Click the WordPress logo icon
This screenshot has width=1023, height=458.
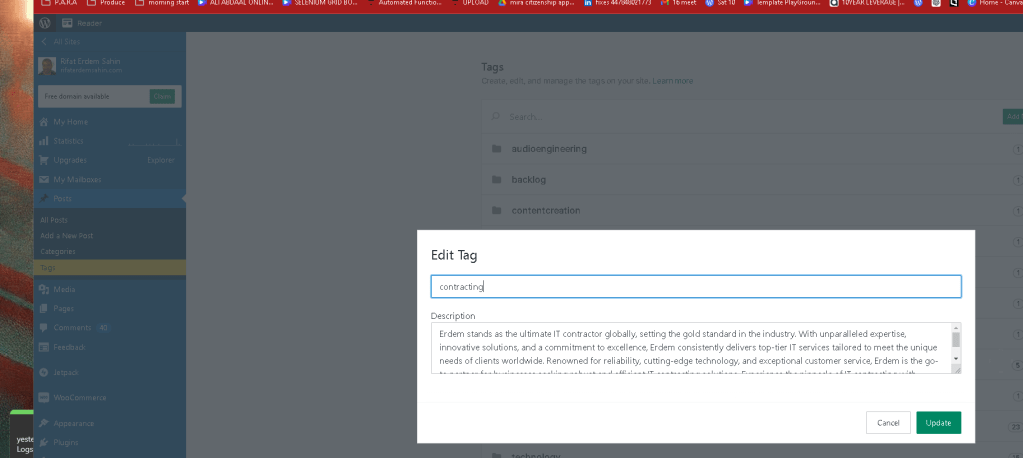point(44,23)
